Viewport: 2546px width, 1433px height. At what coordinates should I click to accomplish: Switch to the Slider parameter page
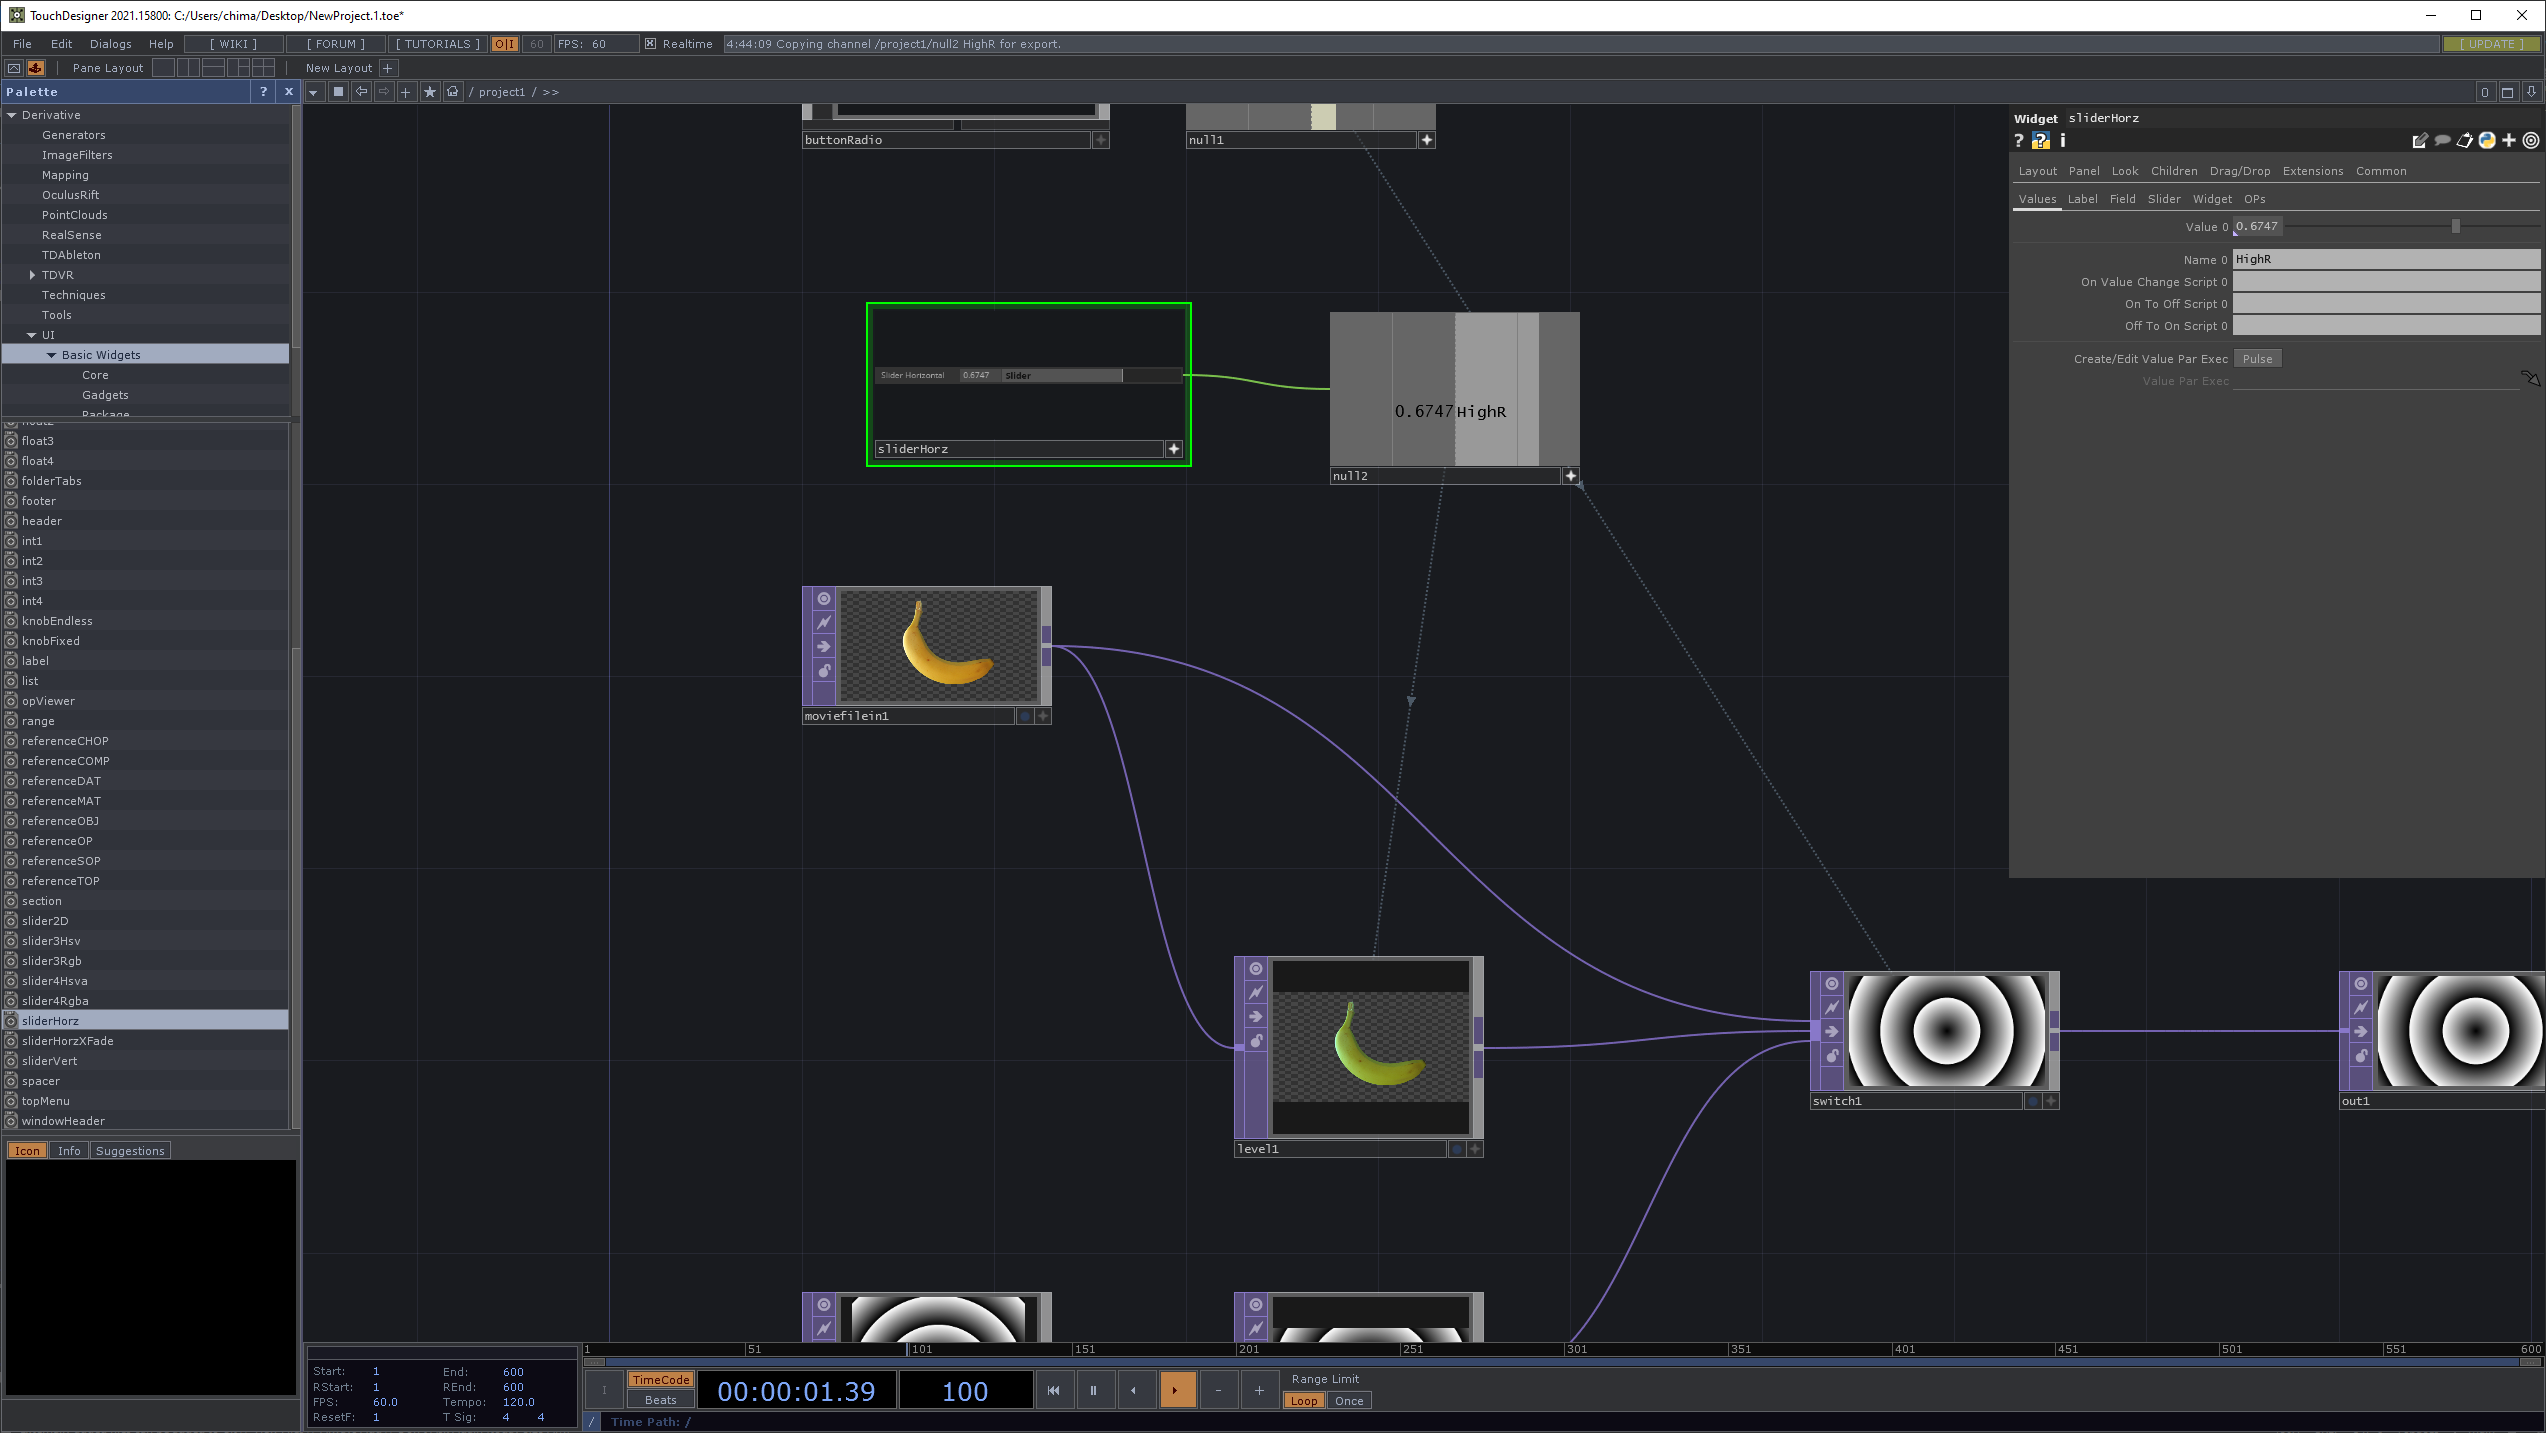[x=2163, y=199]
